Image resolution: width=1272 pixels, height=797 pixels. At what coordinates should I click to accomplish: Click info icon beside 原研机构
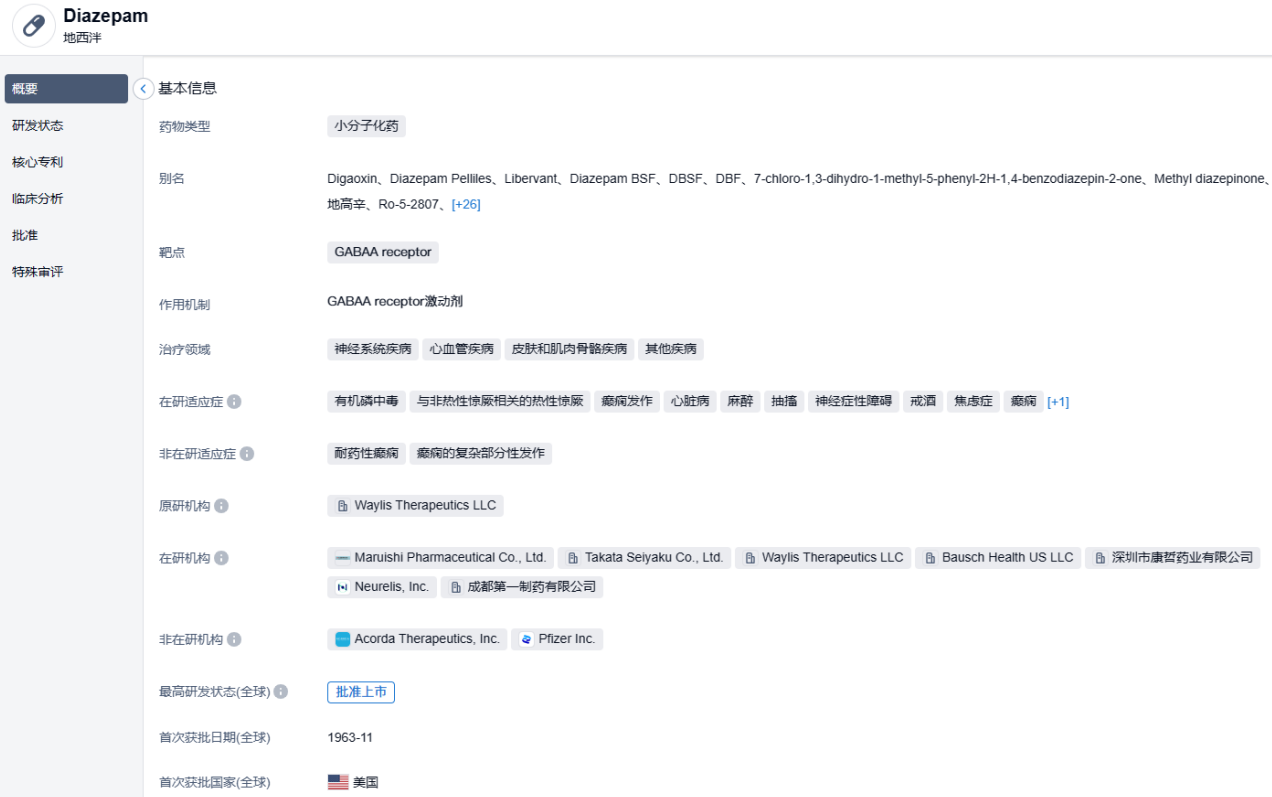(x=221, y=506)
